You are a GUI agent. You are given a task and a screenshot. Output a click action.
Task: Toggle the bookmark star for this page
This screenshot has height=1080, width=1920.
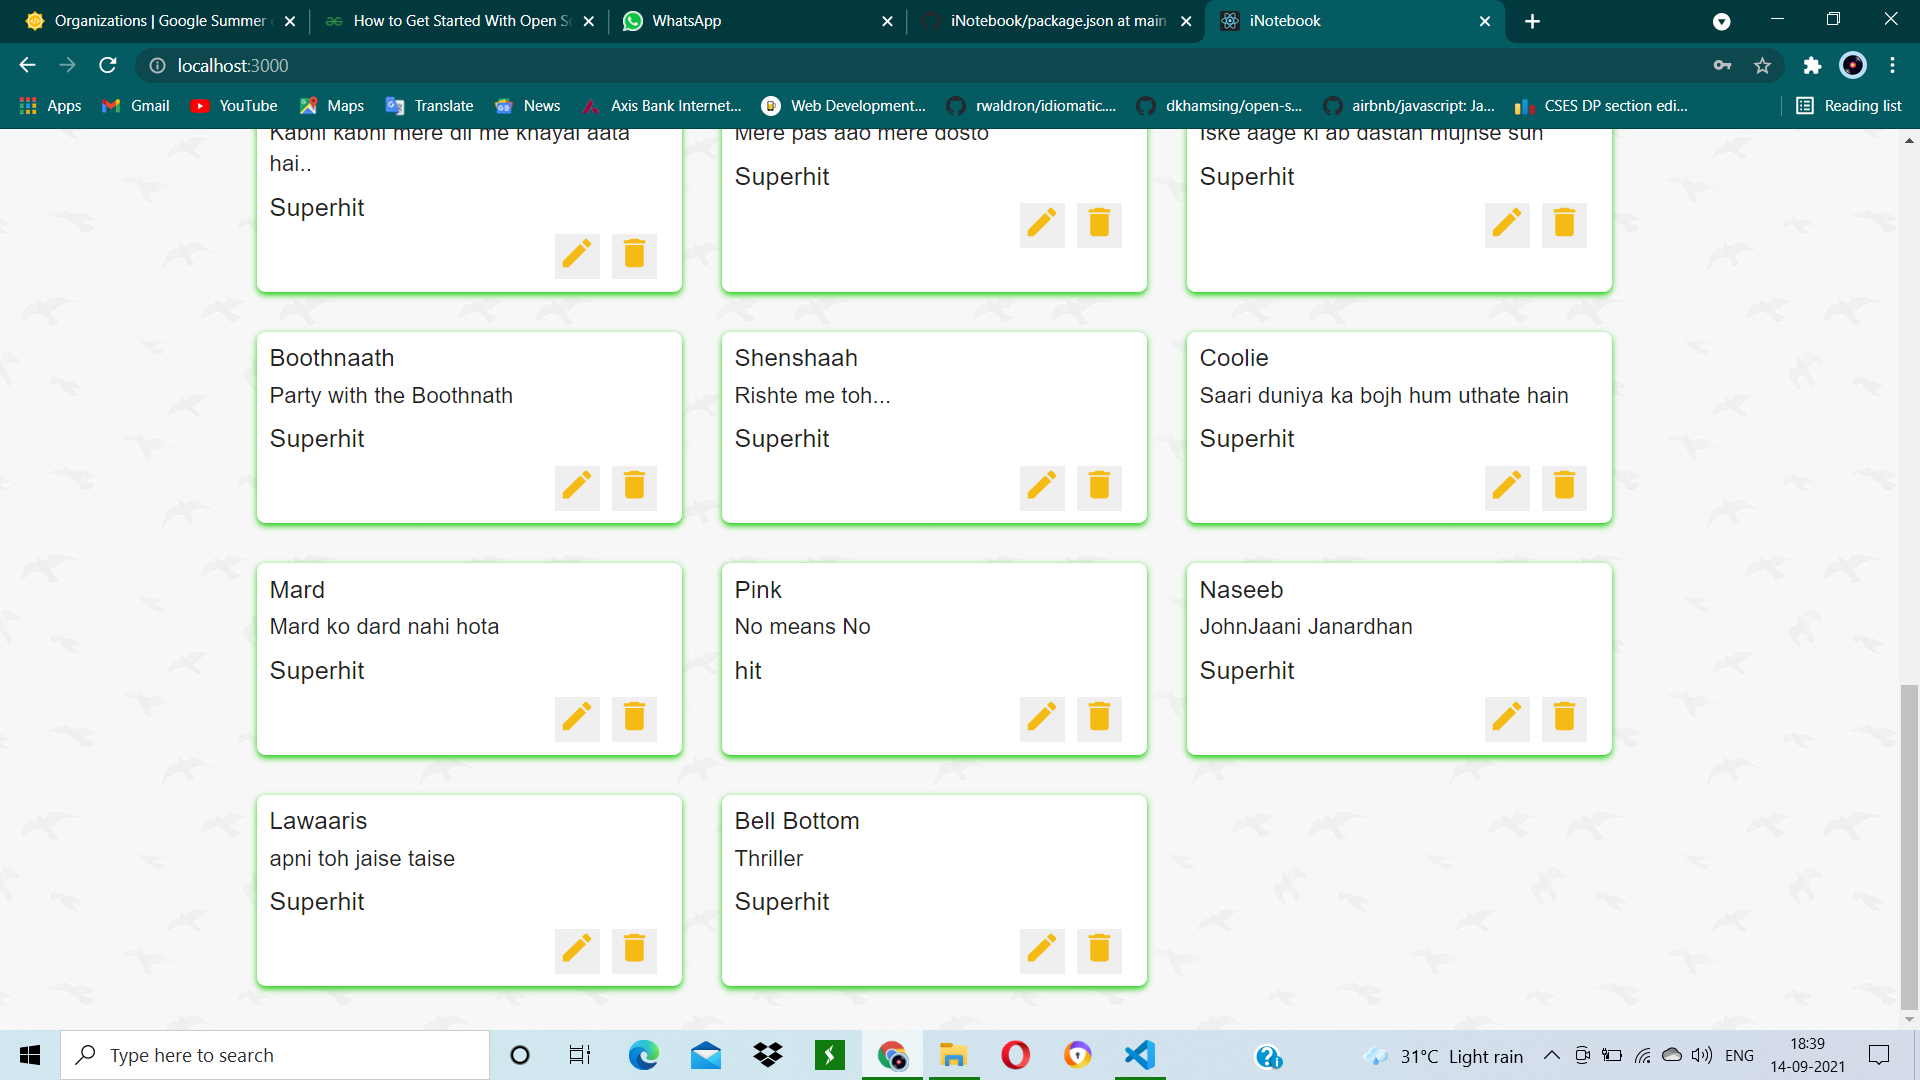[x=1762, y=65]
